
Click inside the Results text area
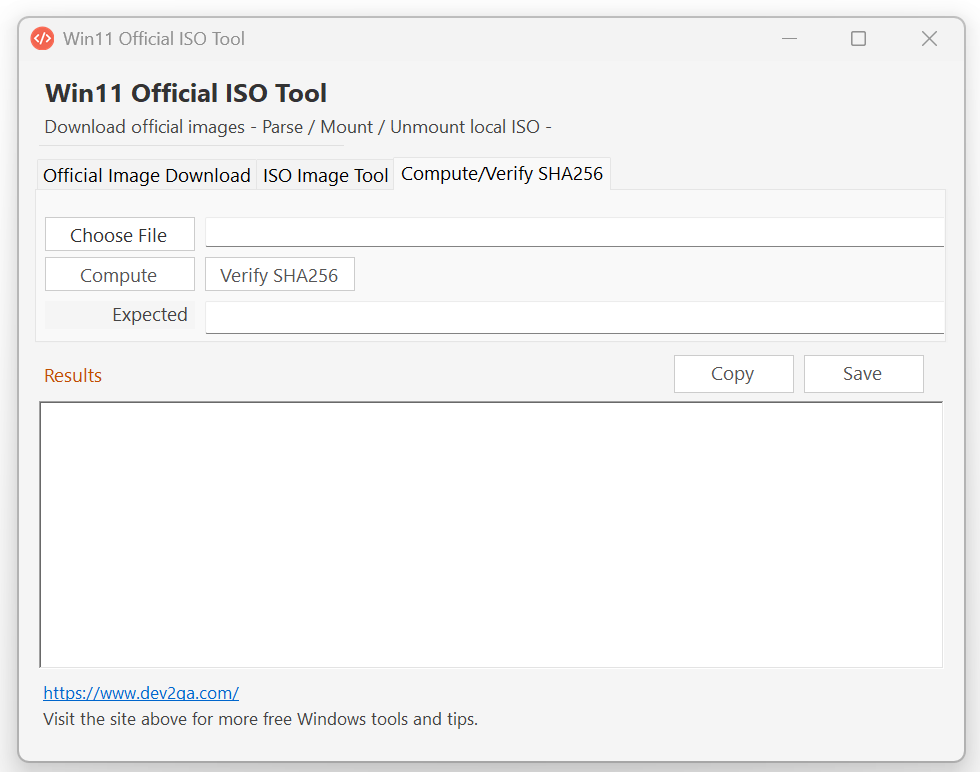491,534
